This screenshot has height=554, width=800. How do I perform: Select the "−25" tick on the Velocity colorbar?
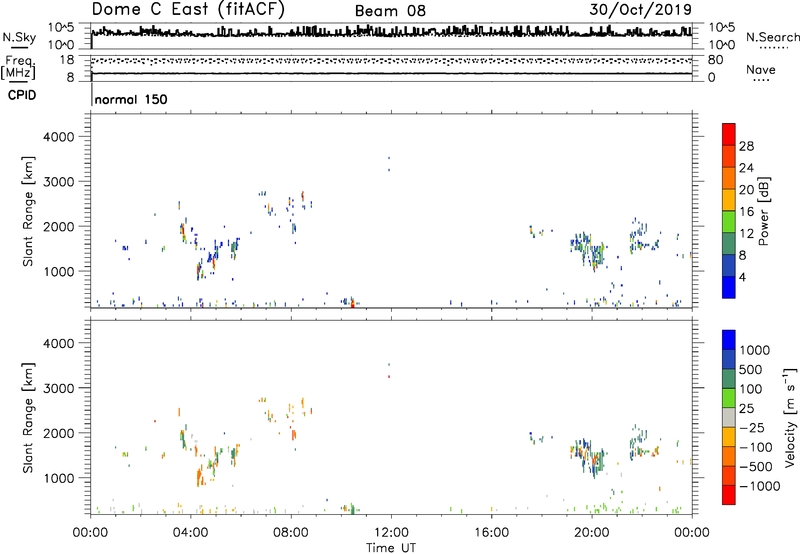(x=752, y=427)
